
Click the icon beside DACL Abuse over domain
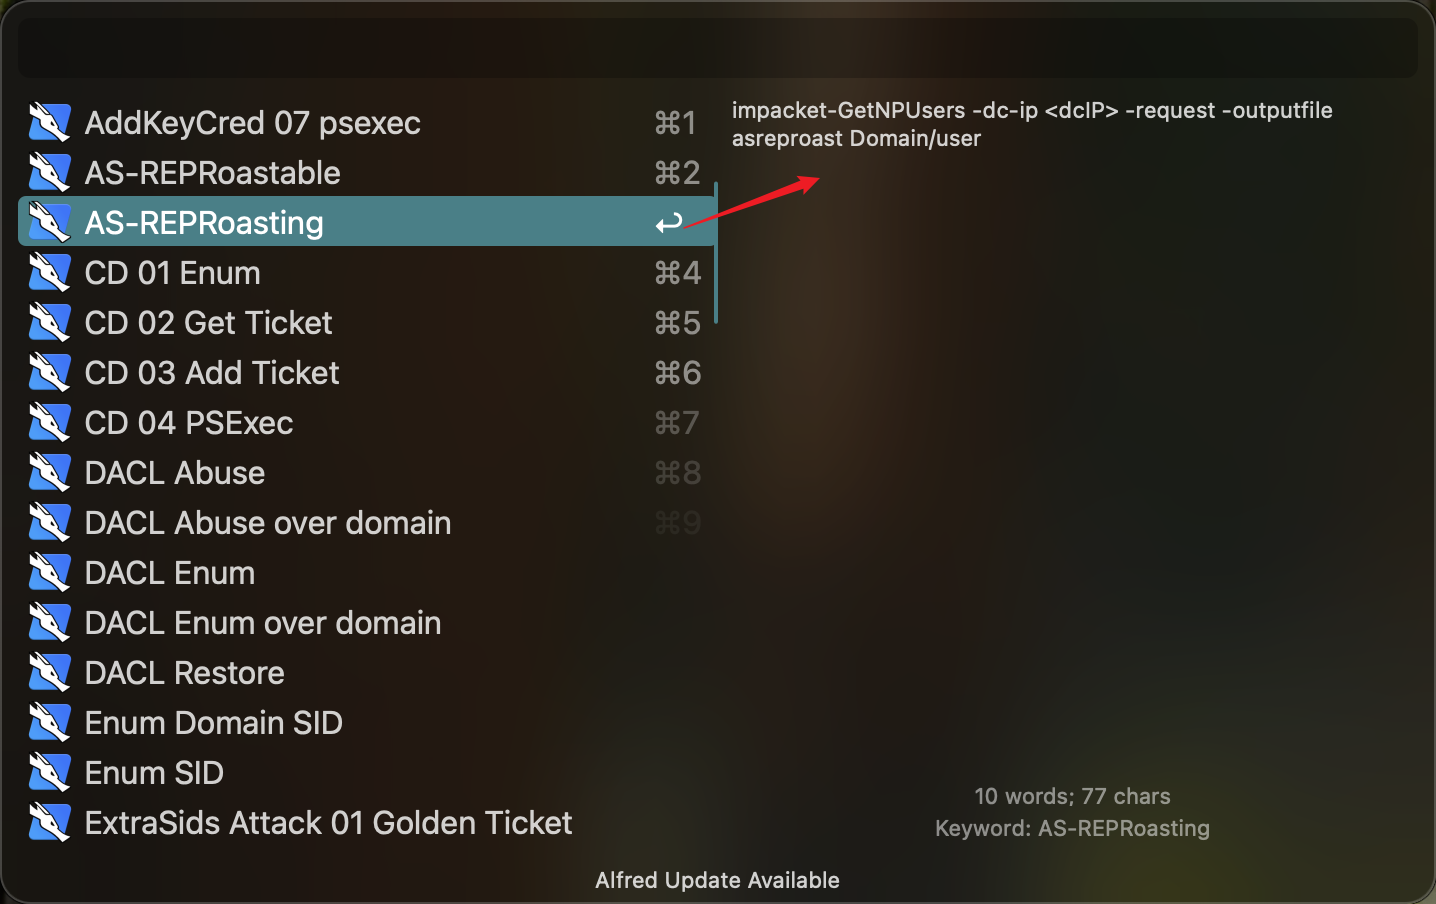click(49, 523)
